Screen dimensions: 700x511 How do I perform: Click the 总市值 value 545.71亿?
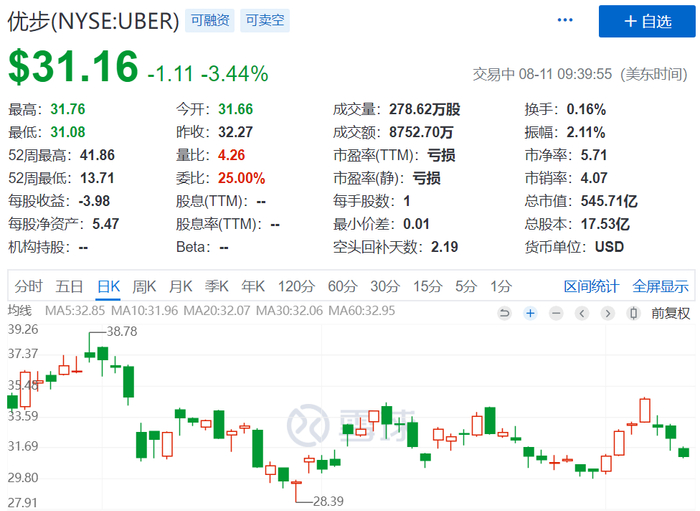tap(609, 201)
